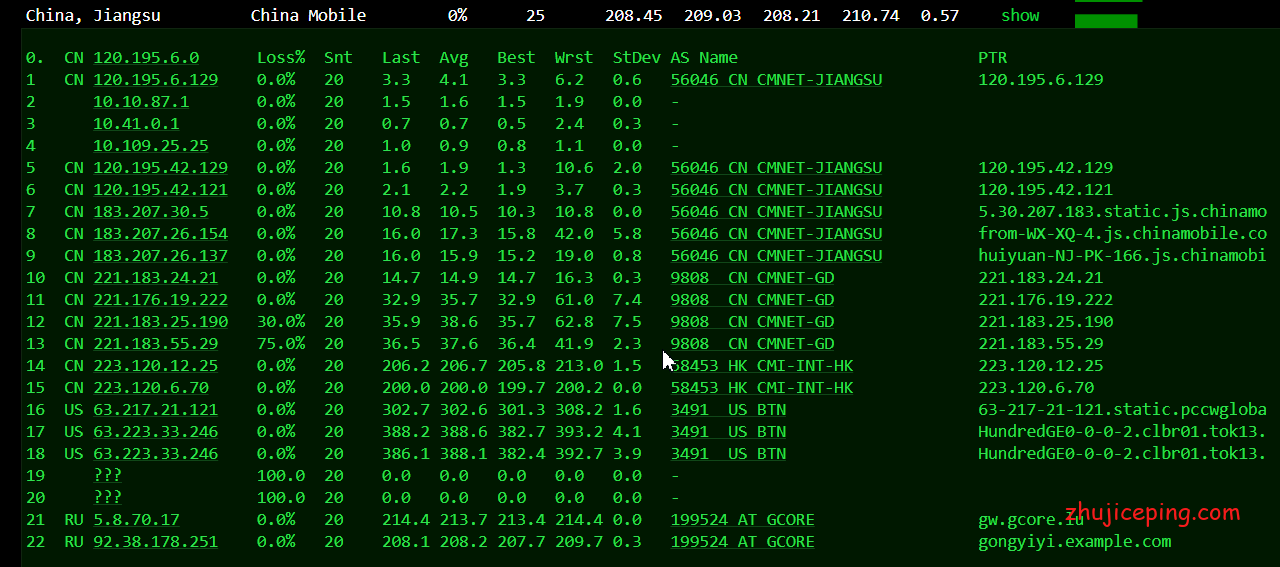The width and height of the screenshot is (1280, 567).
Task: Open the 5.8.70.17 IP link
Action: point(136,520)
